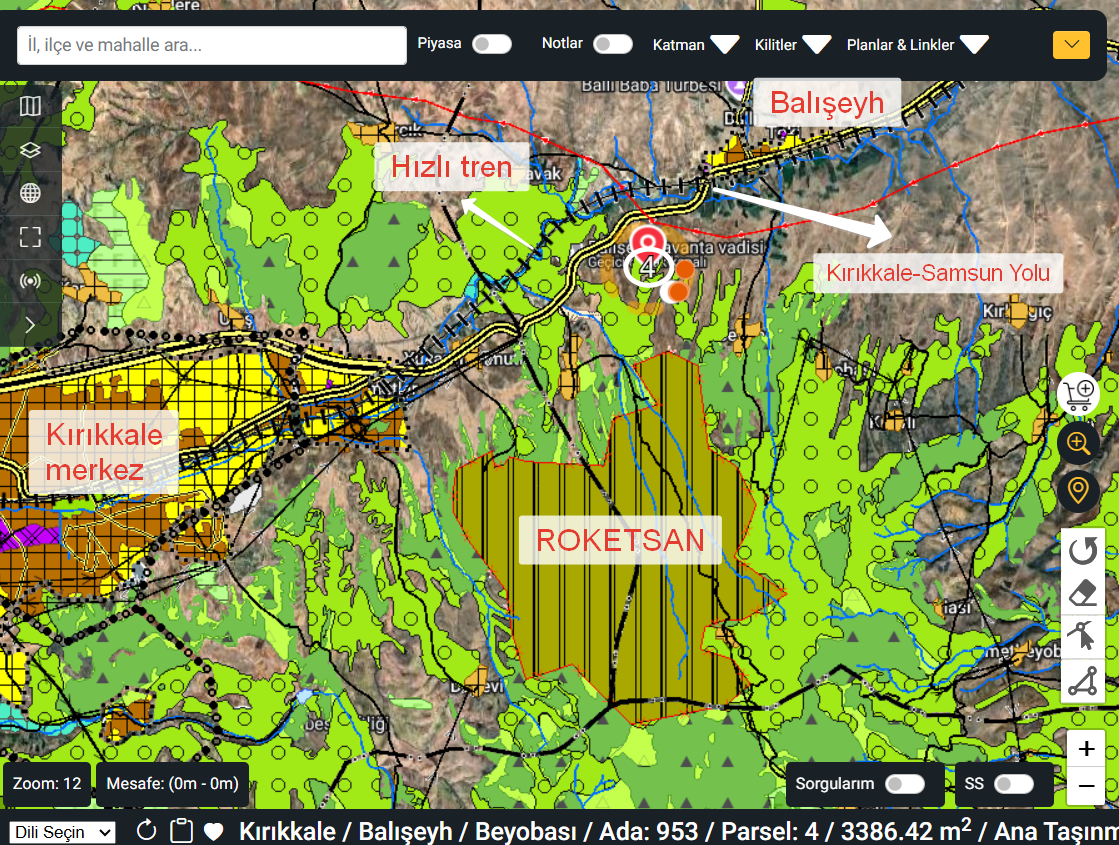Image resolution: width=1119 pixels, height=845 pixels.
Task: Toggle the Notlar switch
Action: pyautogui.click(x=613, y=44)
